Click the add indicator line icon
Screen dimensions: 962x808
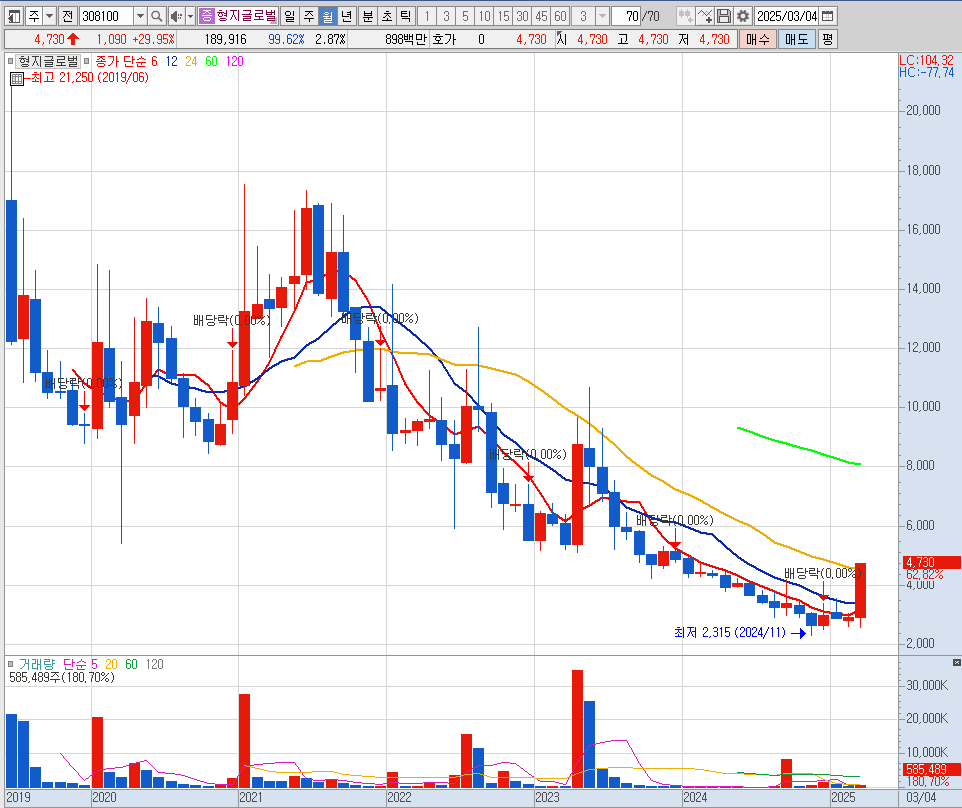(705, 16)
